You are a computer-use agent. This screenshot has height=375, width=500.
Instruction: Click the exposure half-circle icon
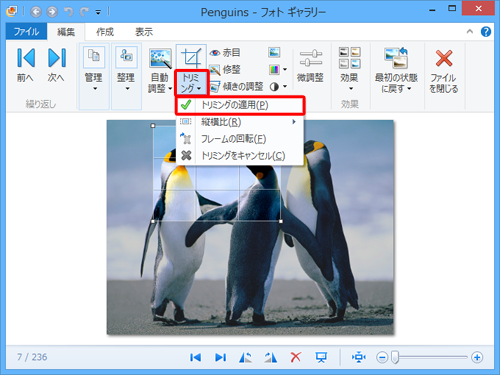pos(274,87)
